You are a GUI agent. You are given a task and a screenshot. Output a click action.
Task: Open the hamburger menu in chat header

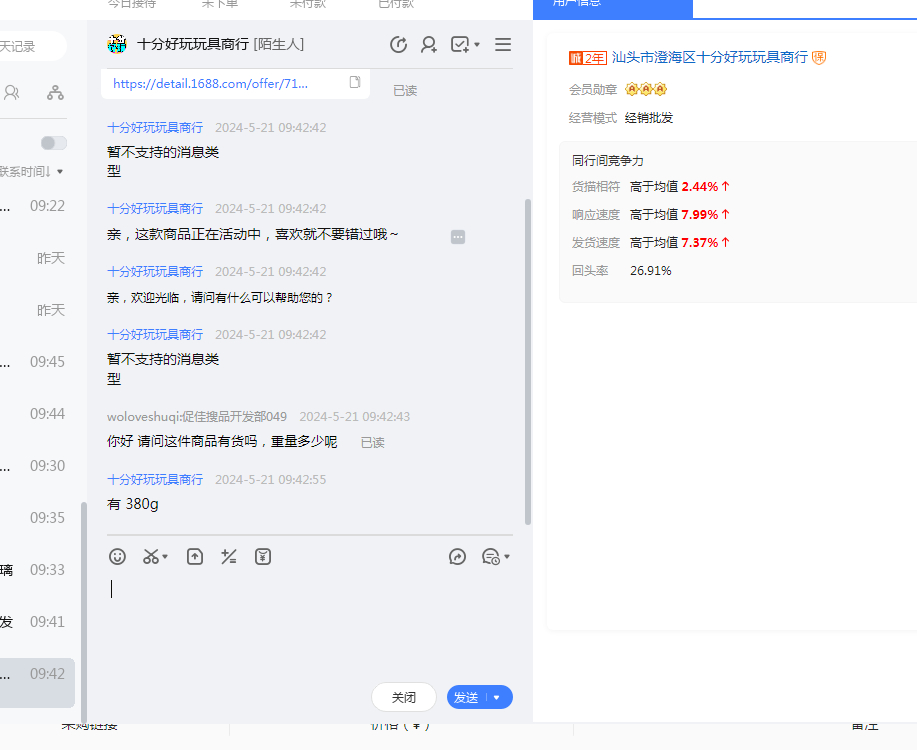[503, 45]
